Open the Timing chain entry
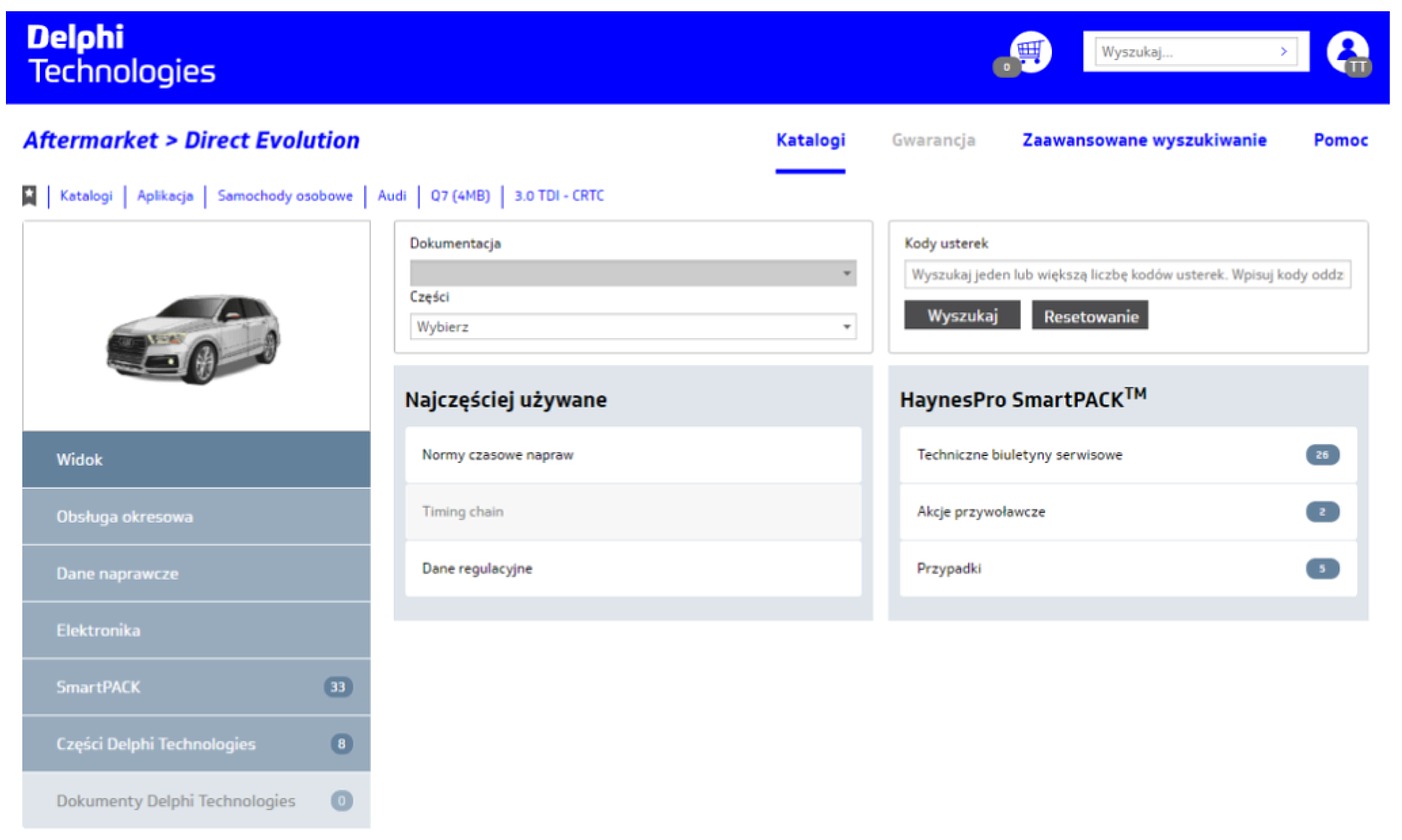1402x840 pixels. click(x=633, y=512)
